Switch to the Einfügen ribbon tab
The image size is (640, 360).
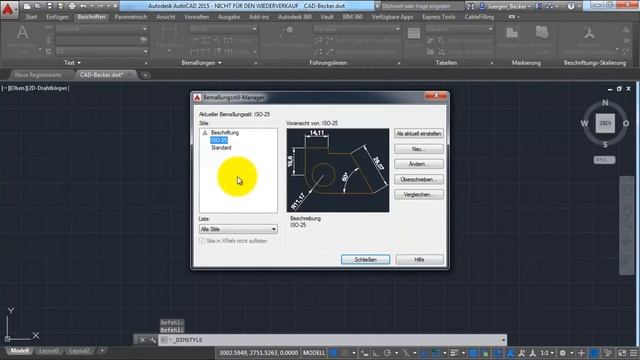coord(57,17)
